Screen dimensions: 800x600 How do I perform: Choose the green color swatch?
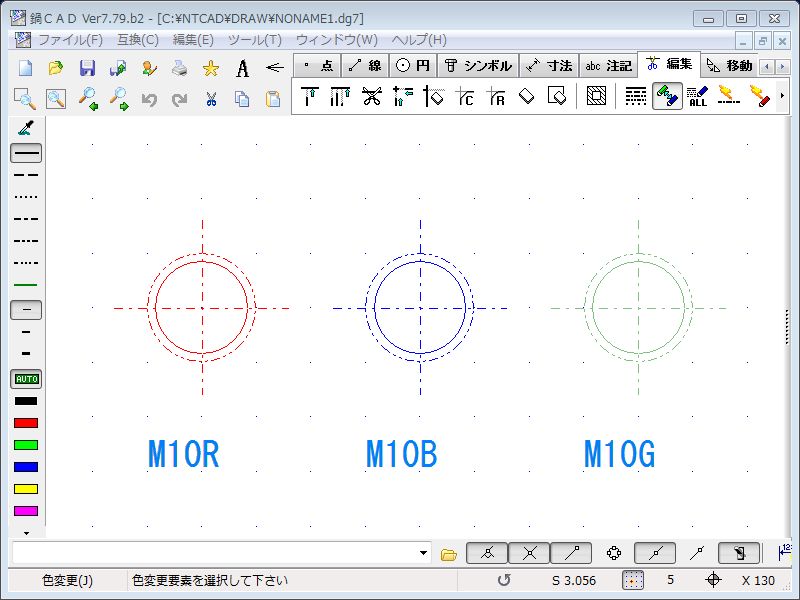point(26,445)
